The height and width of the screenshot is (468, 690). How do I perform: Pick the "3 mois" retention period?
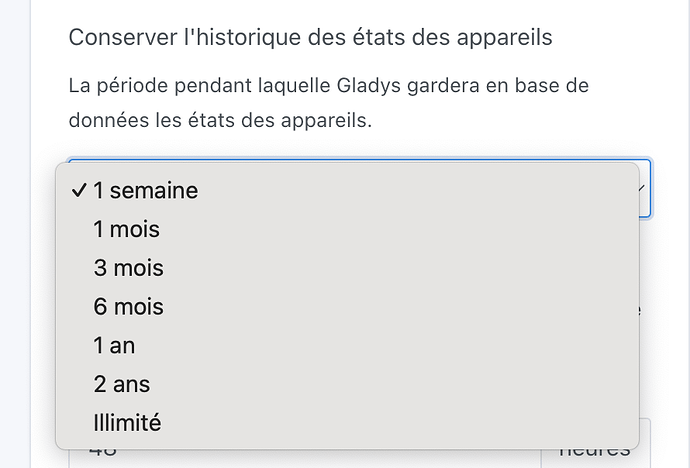pos(128,268)
